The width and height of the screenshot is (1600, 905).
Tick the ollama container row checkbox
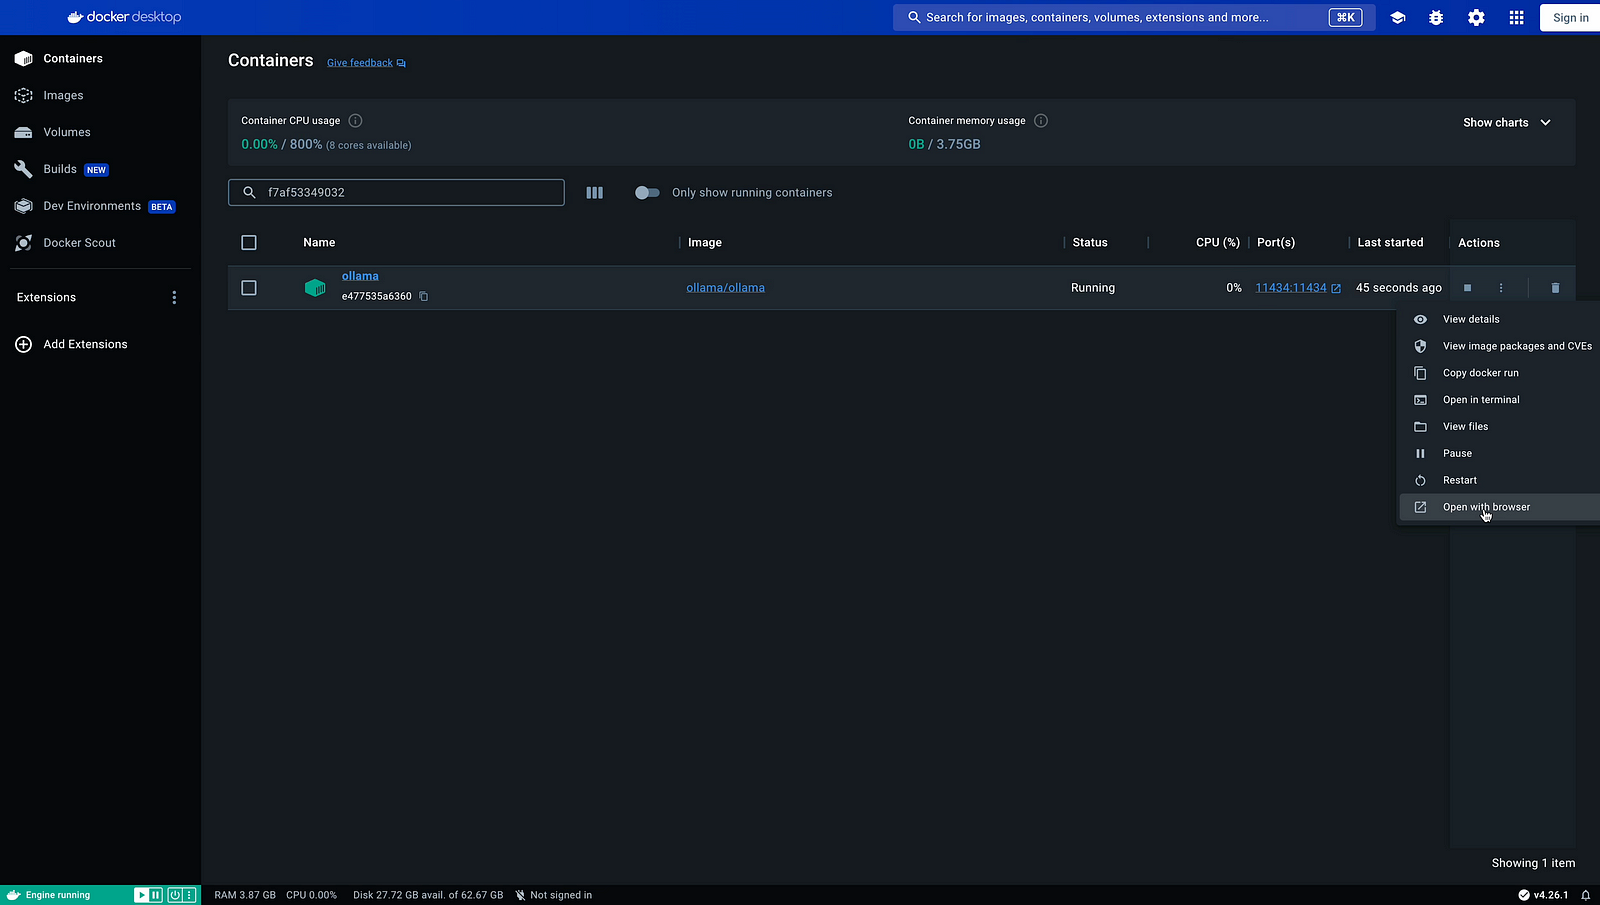tap(249, 288)
